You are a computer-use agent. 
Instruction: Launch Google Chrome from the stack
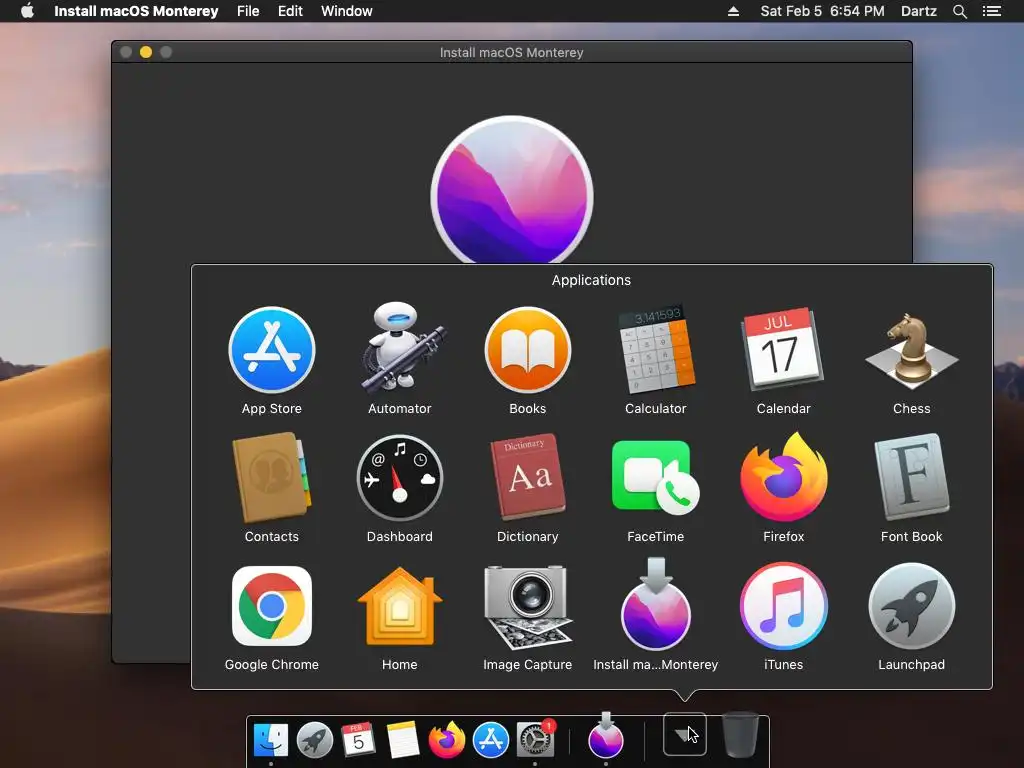click(x=272, y=606)
